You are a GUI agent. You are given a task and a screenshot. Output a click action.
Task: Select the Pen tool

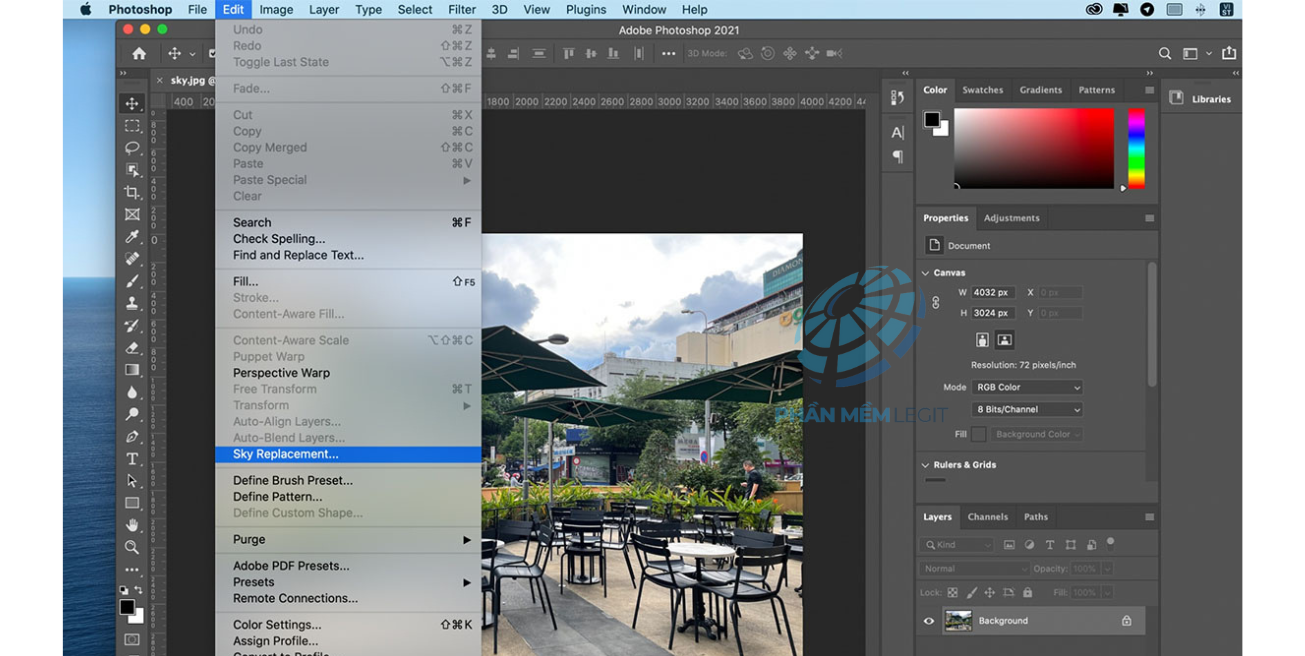coord(132,436)
